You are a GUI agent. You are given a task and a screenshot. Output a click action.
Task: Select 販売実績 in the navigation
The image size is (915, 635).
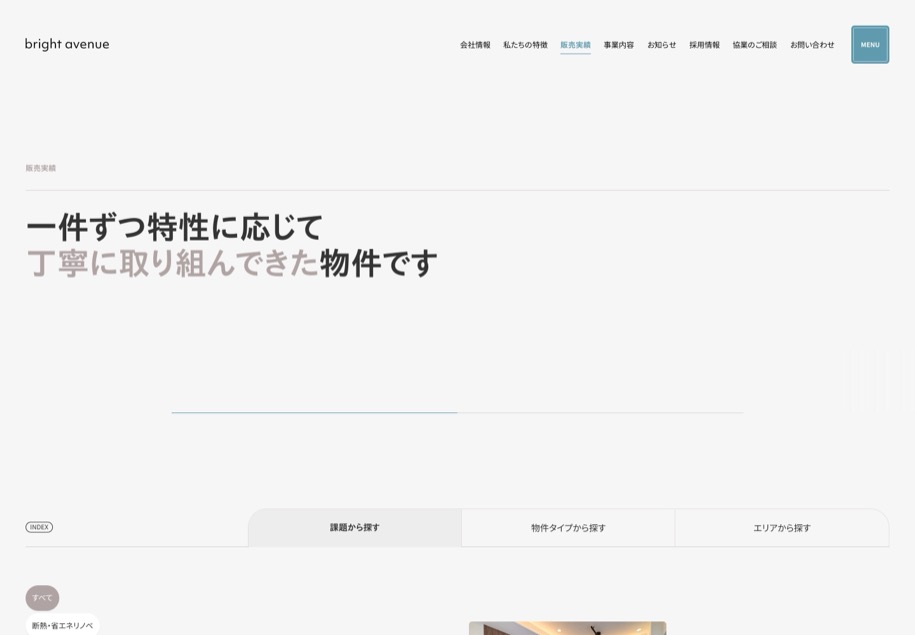575,45
